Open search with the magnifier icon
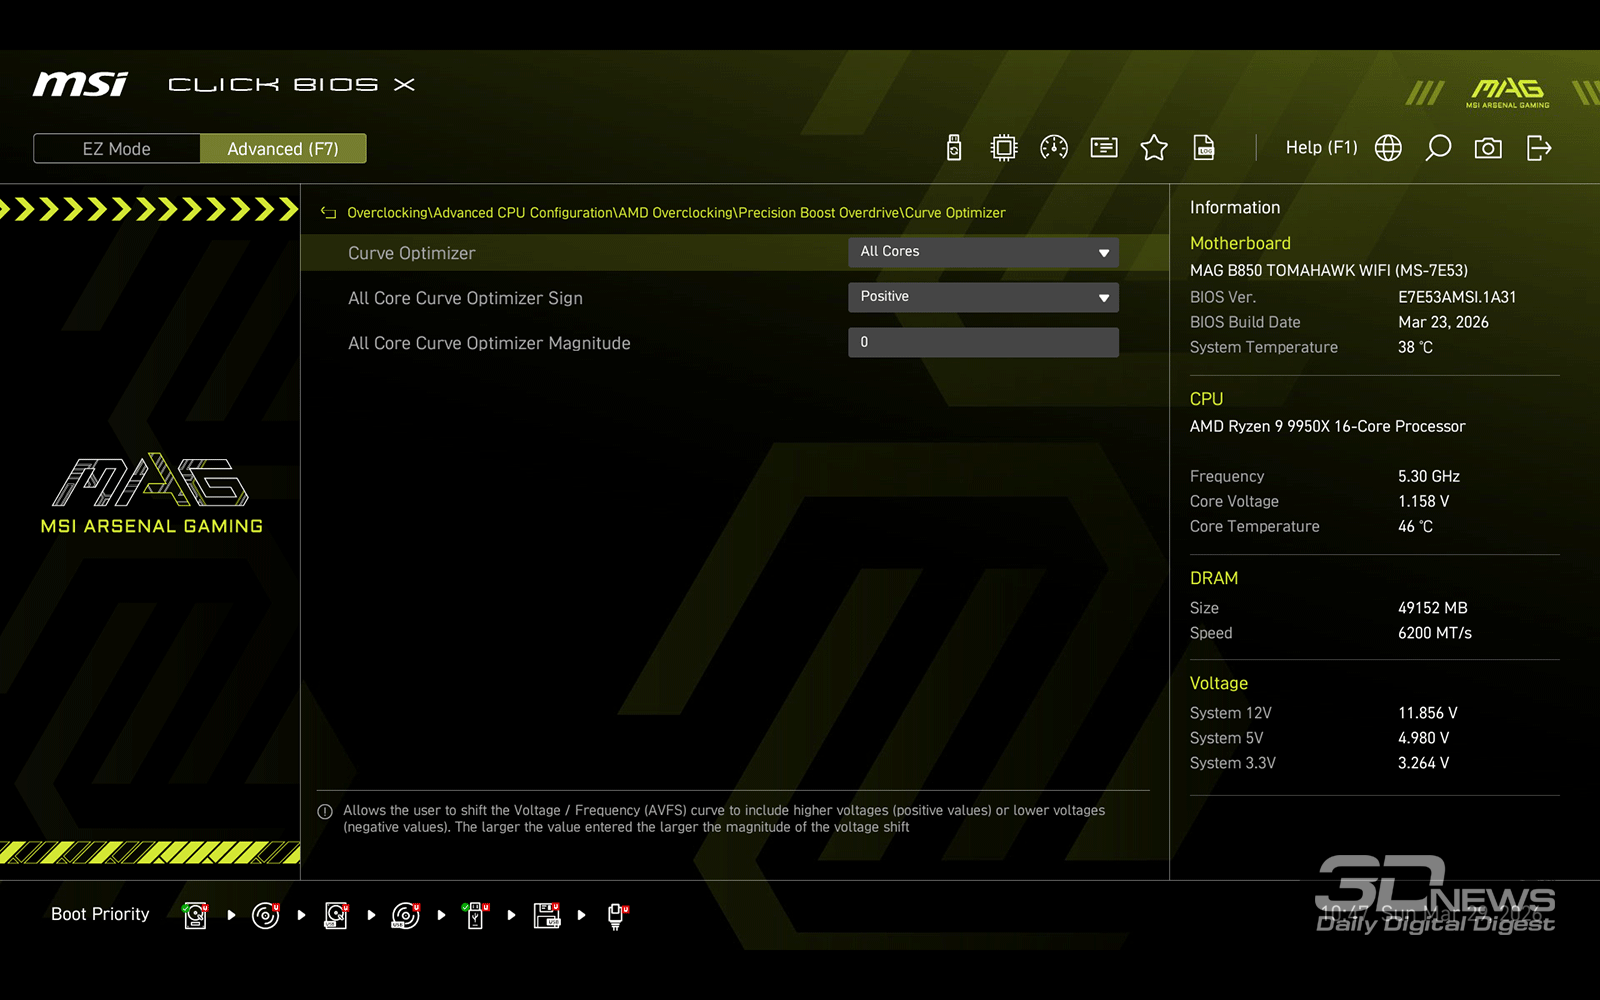This screenshot has width=1600, height=1000. 1438,148
